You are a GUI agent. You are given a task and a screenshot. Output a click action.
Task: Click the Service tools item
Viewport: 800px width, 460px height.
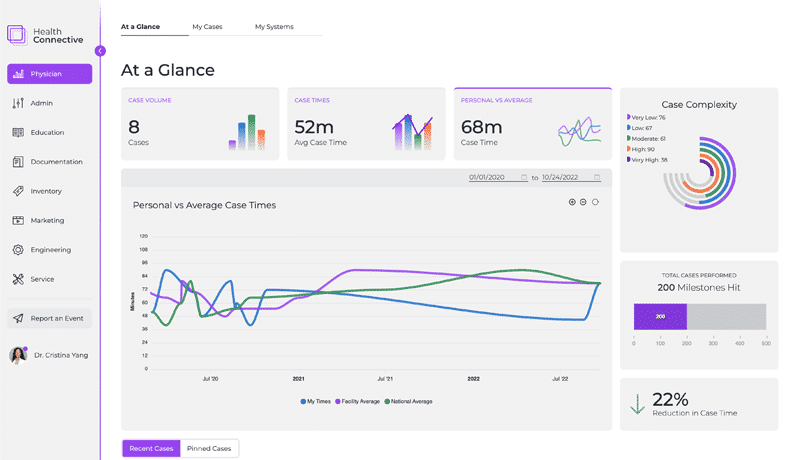[42, 279]
